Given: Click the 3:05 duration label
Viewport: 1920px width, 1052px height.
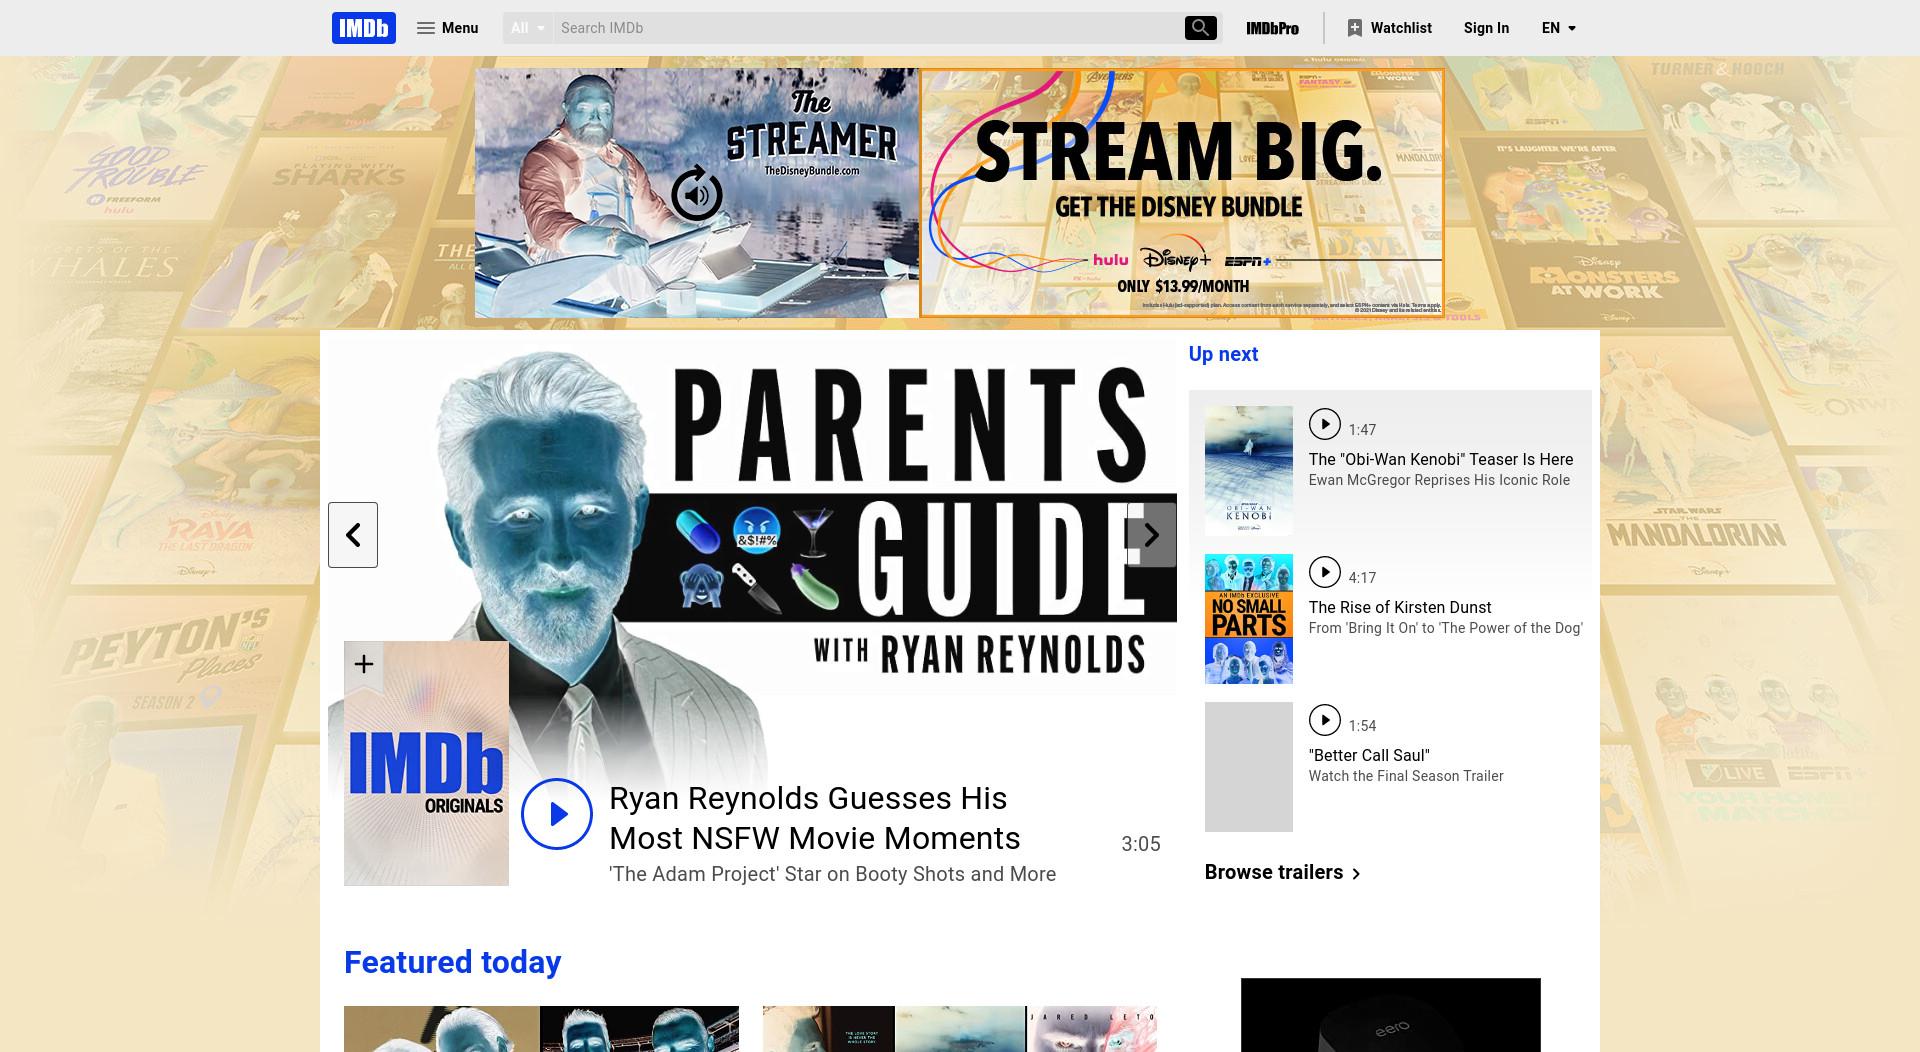Looking at the screenshot, I should click(1141, 844).
